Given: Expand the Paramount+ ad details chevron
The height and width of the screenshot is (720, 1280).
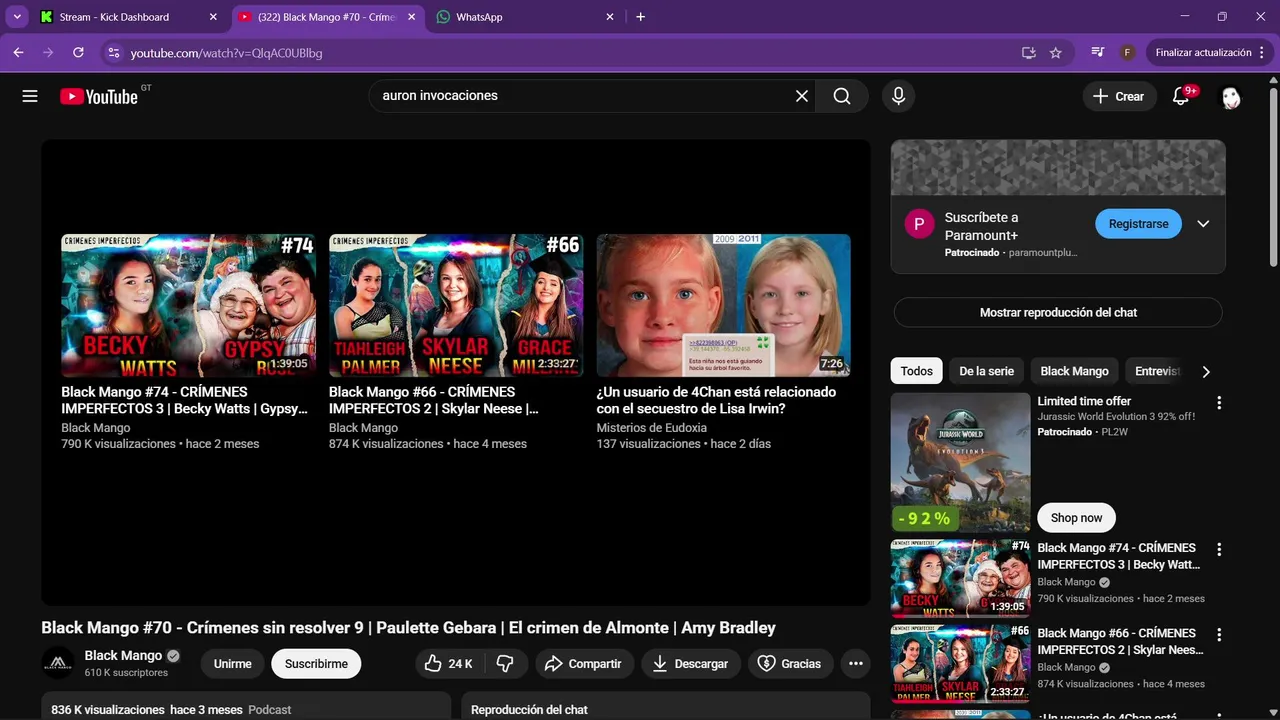Looking at the screenshot, I should tap(1203, 224).
